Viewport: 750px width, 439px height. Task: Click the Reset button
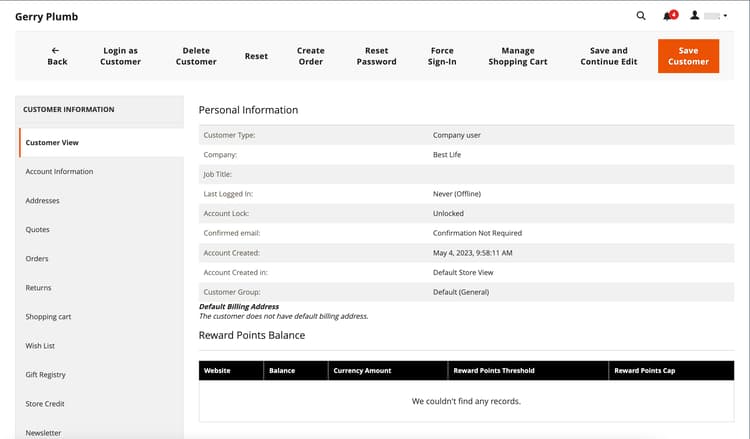pos(256,56)
